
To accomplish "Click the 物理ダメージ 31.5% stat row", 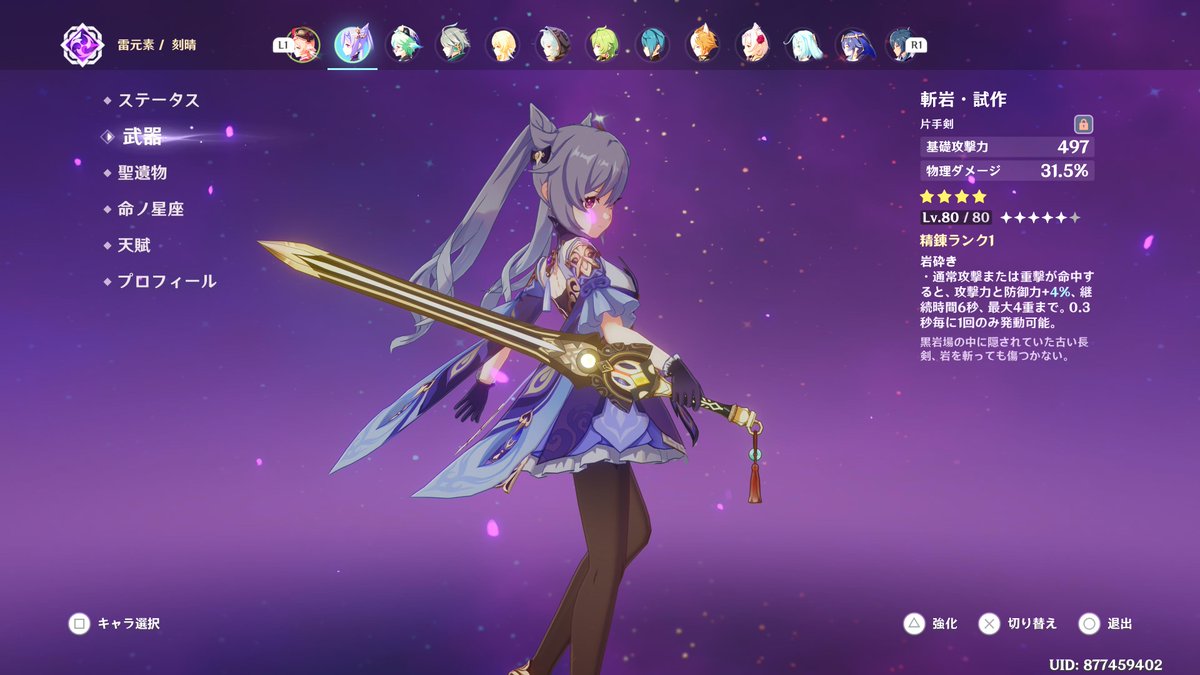I will [1006, 171].
